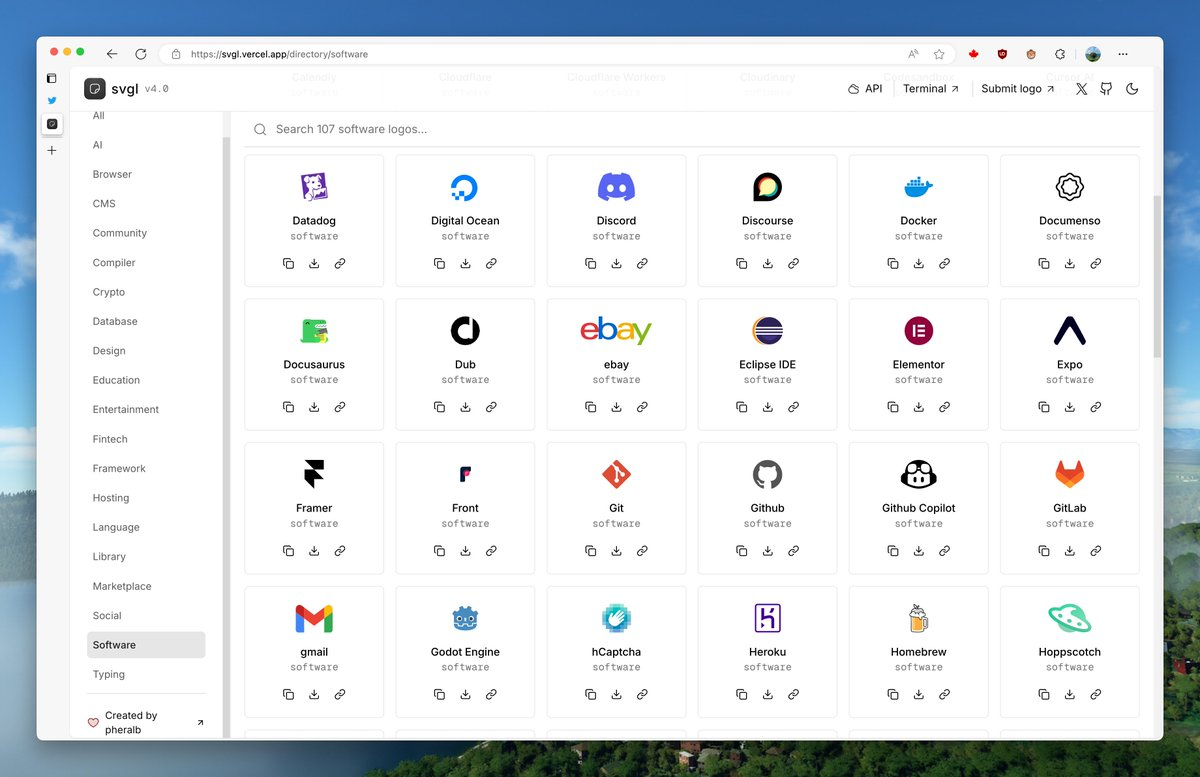The height and width of the screenshot is (777, 1200).
Task: Open the Expo website link icon
Action: [x=1096, y=407]
